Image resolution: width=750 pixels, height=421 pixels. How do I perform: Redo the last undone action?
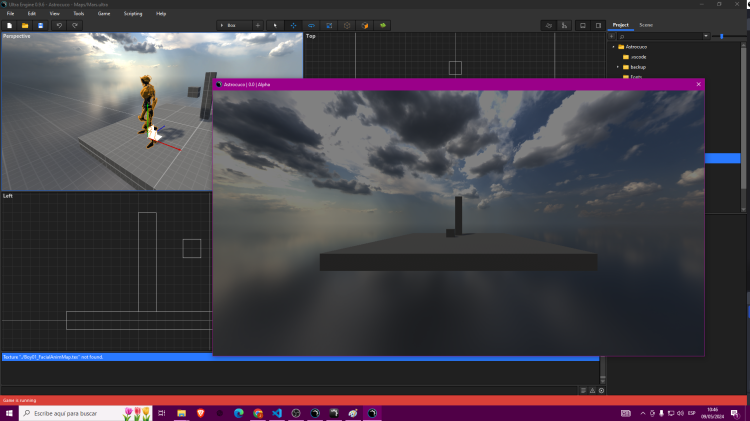pyautogui.click(x=75, y=25)
